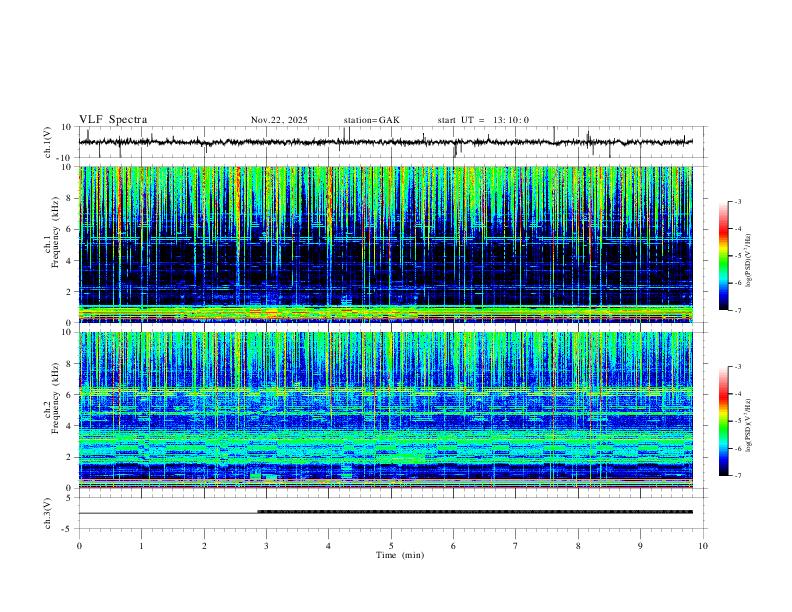
Task: Click the 'ch.3(V)' axis label
Action: (48, 513)
